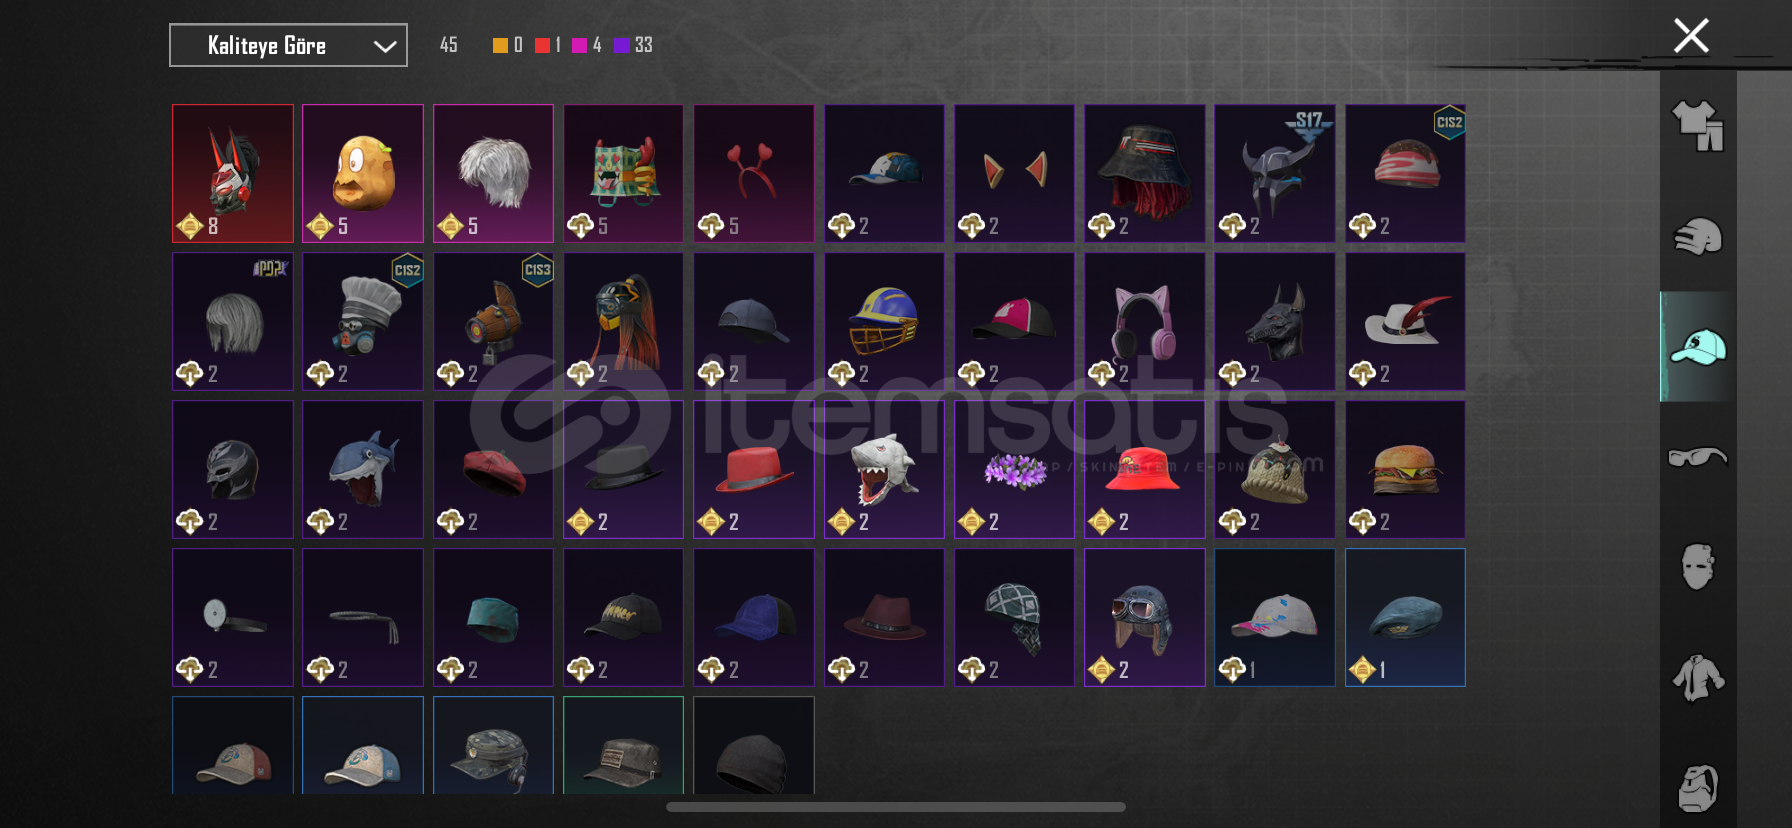This screenshot has width=1792, height=828.
Task: Open the glasses category icon
Action: coord(1698,457)
